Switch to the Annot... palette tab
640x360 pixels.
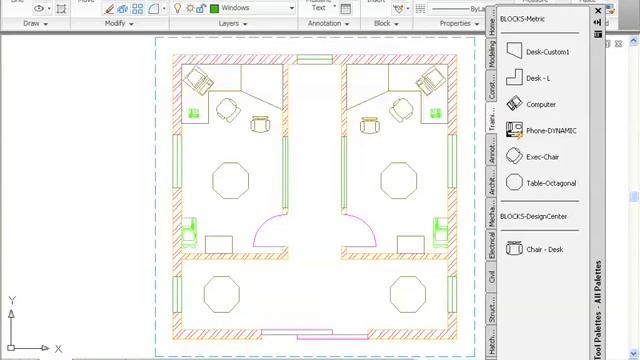pos(491,150)
